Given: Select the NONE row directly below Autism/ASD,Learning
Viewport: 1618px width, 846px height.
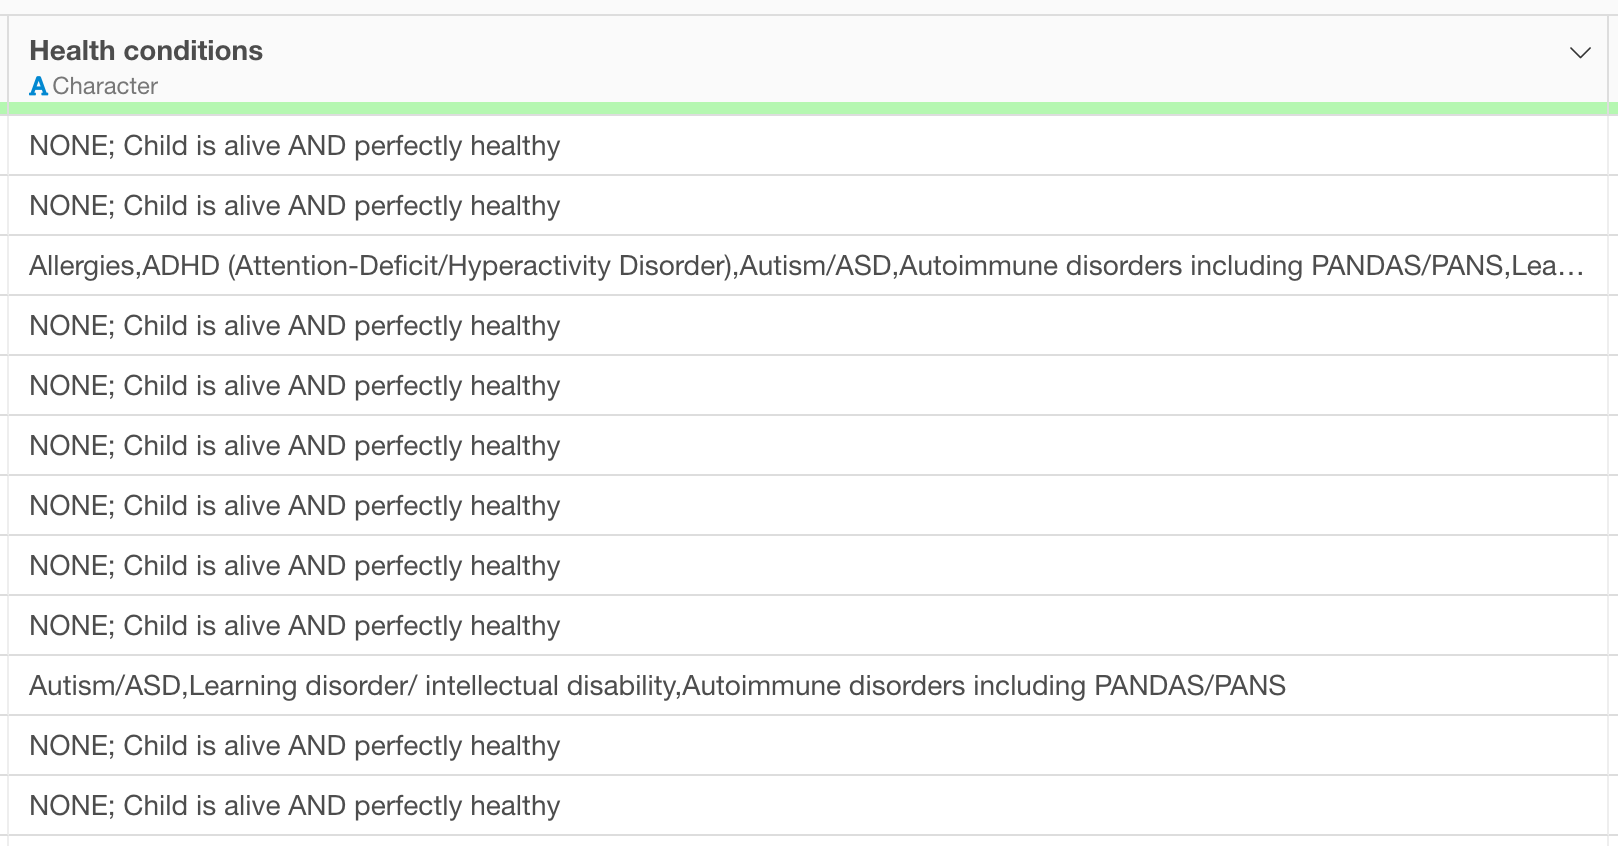Looking at the screenshot, I should point(807,746).
